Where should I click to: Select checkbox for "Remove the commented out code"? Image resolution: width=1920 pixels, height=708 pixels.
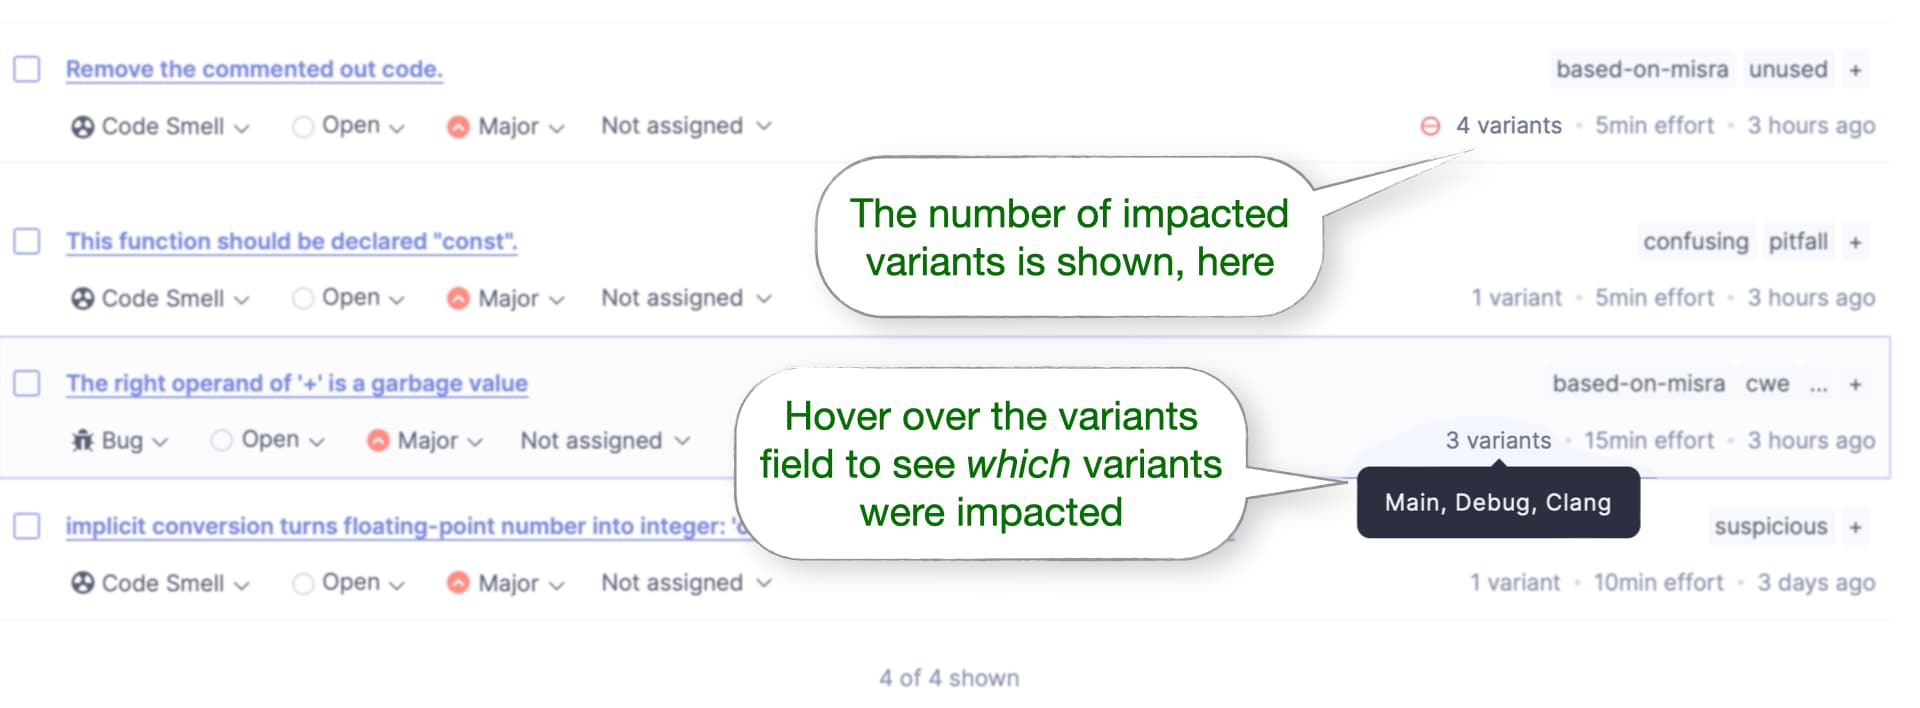(x=29, y=69)
